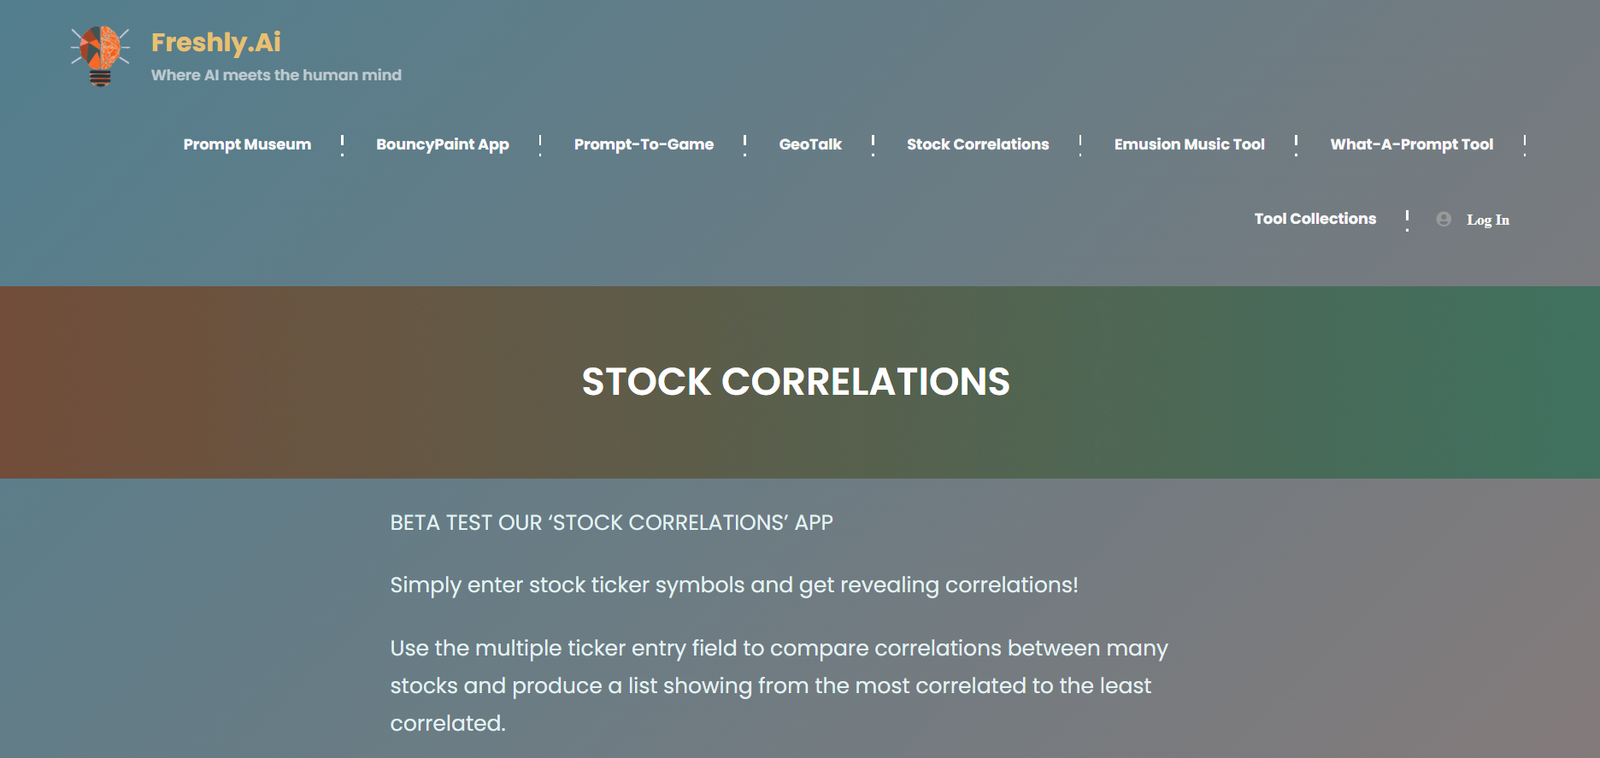Click the Freshly.Ai lightbulb brain logo
1600x758 pixels.
pyautogui.click(x=100, y=56)
